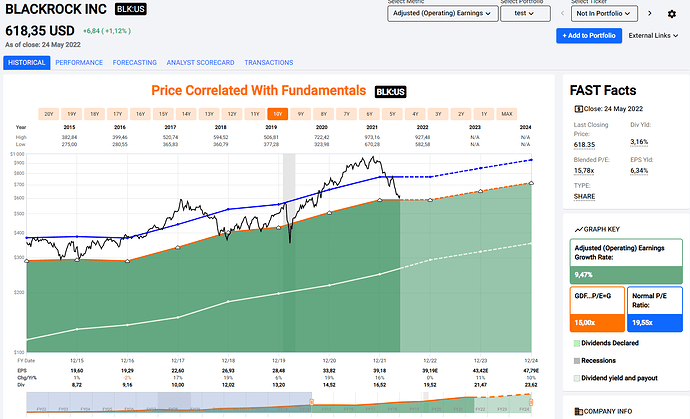
Task: Select the 14Y time range
Action: tap(186, 114)
